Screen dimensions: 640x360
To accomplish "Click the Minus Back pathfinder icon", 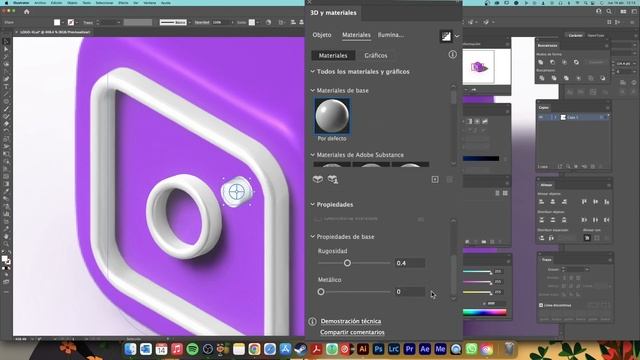I will pos(602,78).
